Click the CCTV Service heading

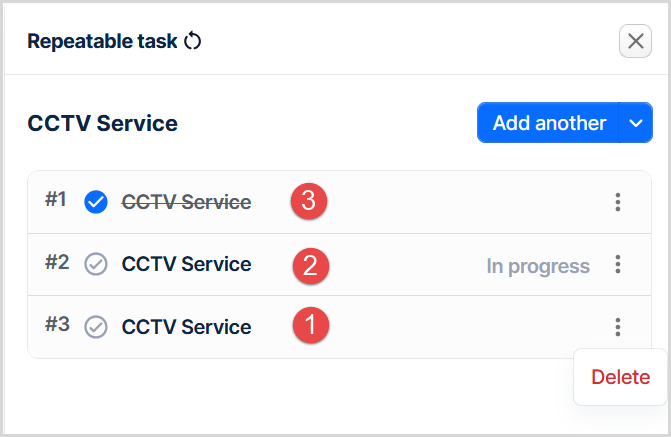(102, 124)
